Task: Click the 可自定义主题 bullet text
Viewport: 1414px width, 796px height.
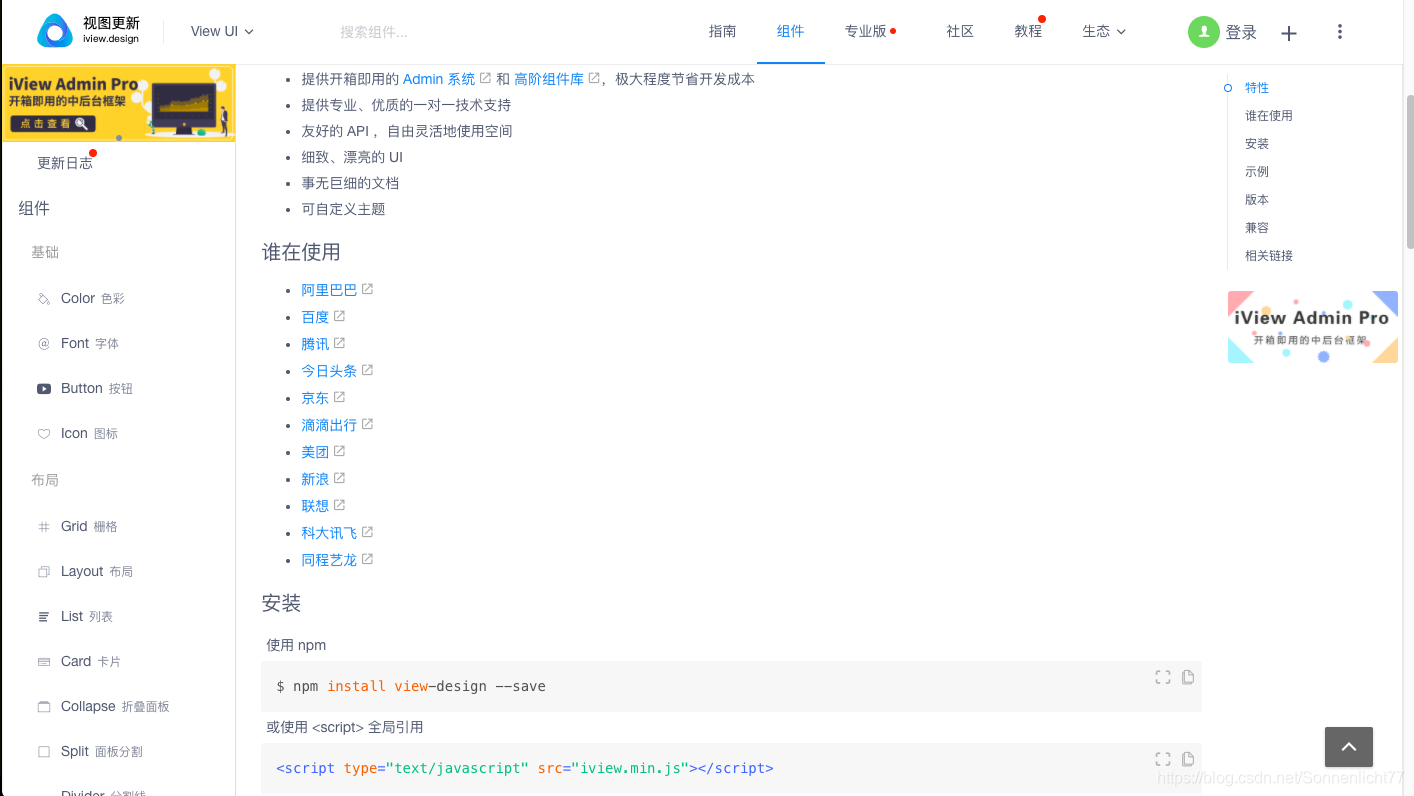Action: coord(343,209)
